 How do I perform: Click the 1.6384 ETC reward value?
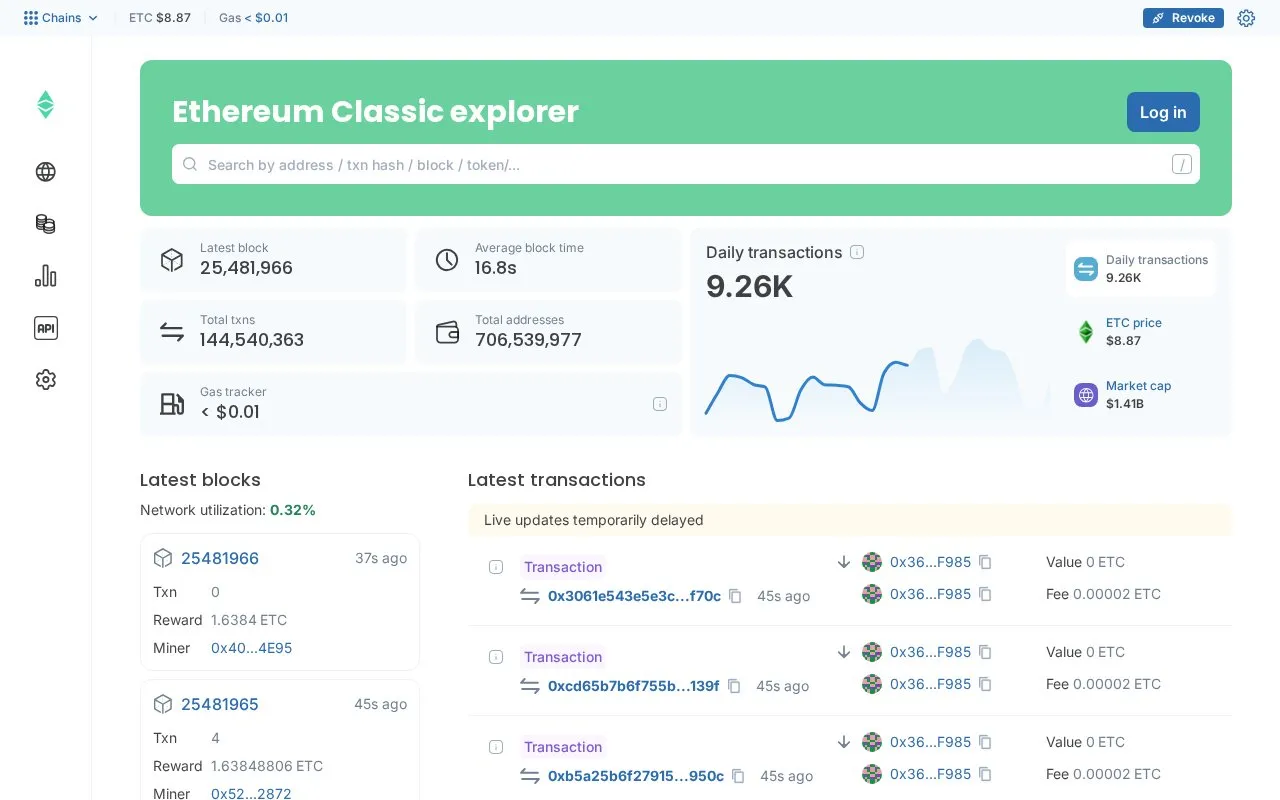249,620
